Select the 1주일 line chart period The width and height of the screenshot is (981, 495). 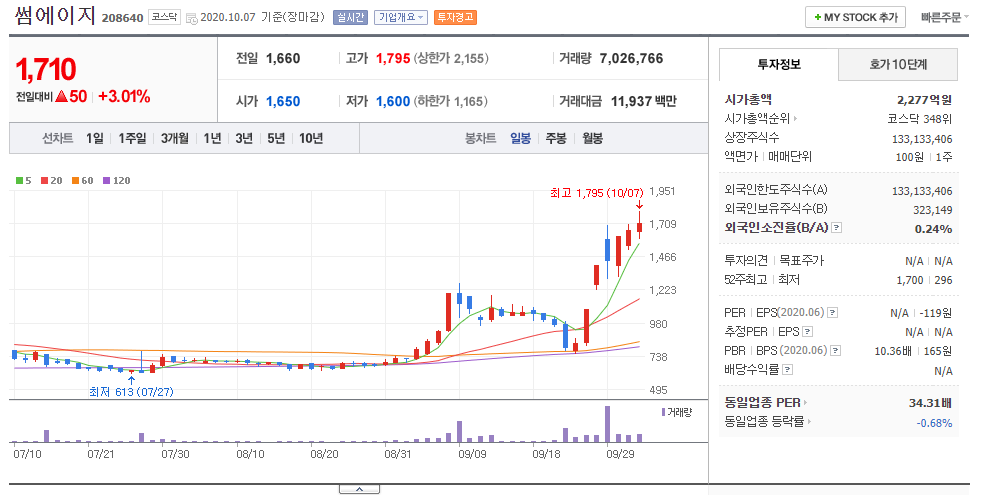[x=132, y=138]
